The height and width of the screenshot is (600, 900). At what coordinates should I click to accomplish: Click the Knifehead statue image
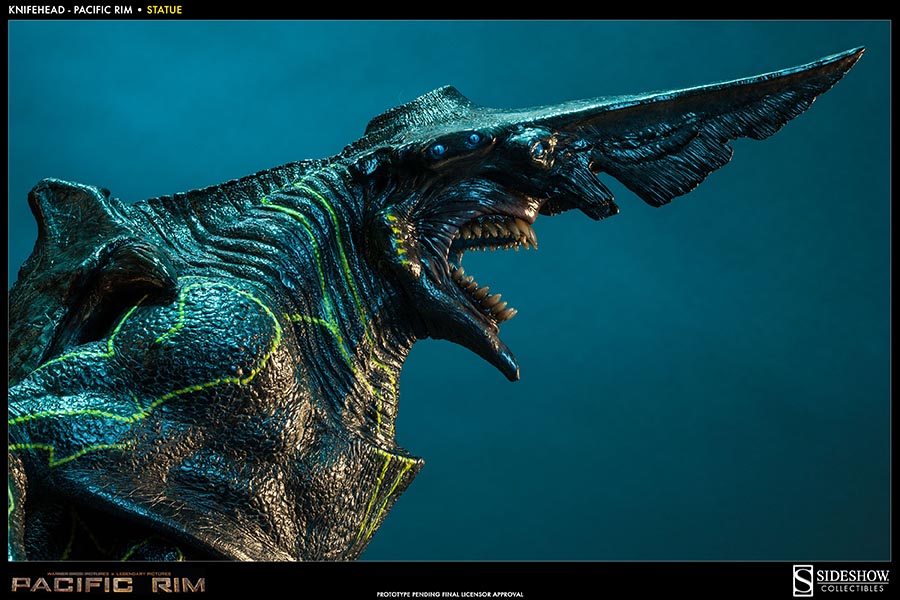pos(449,291)
